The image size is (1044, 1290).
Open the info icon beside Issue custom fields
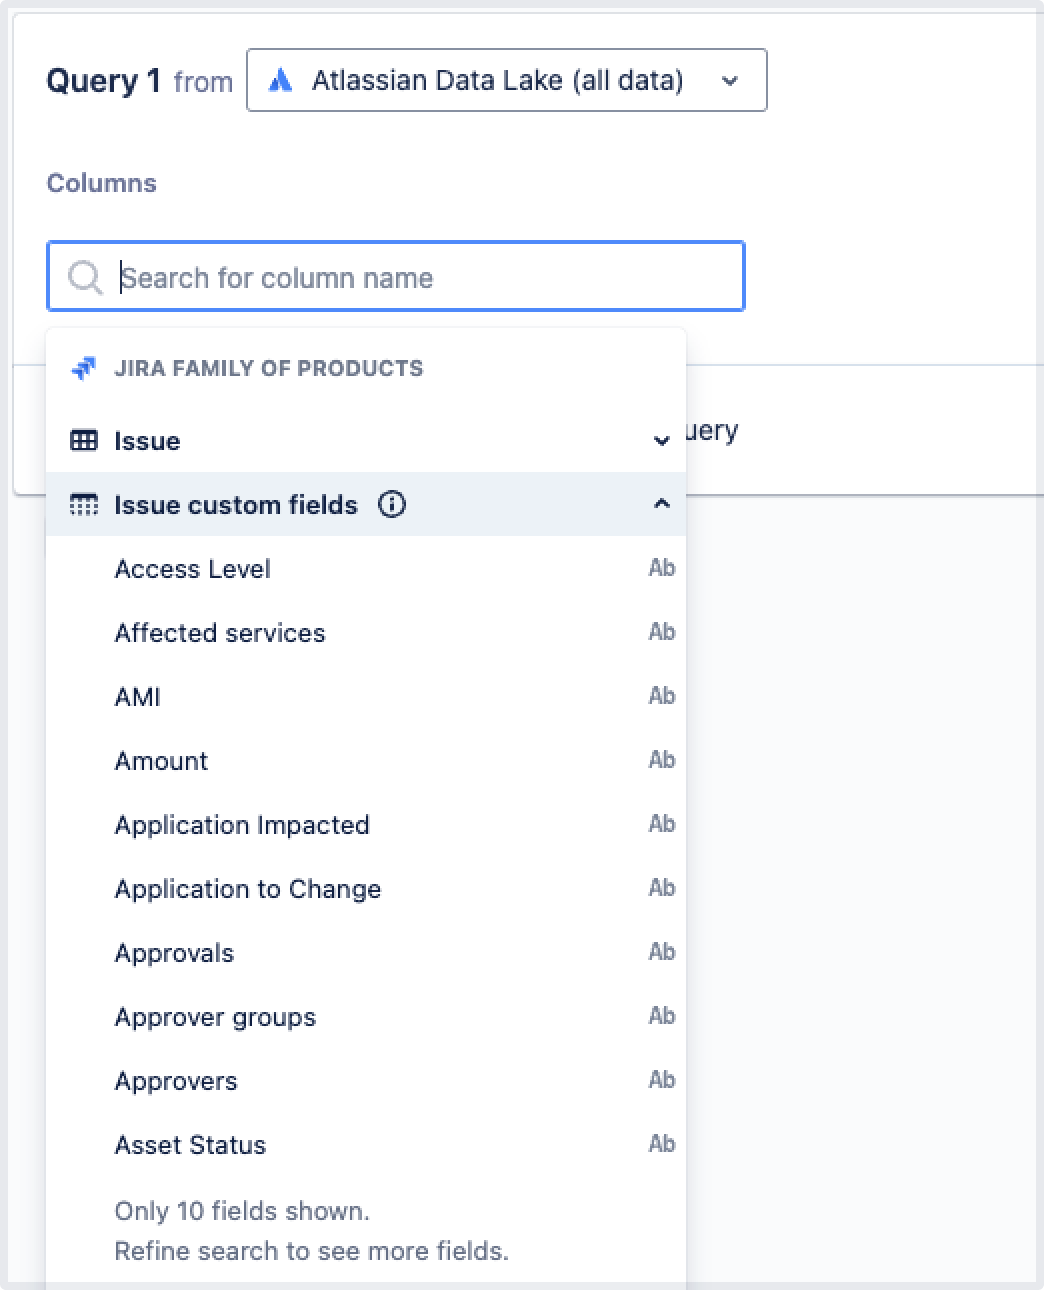tap(392, 505)
